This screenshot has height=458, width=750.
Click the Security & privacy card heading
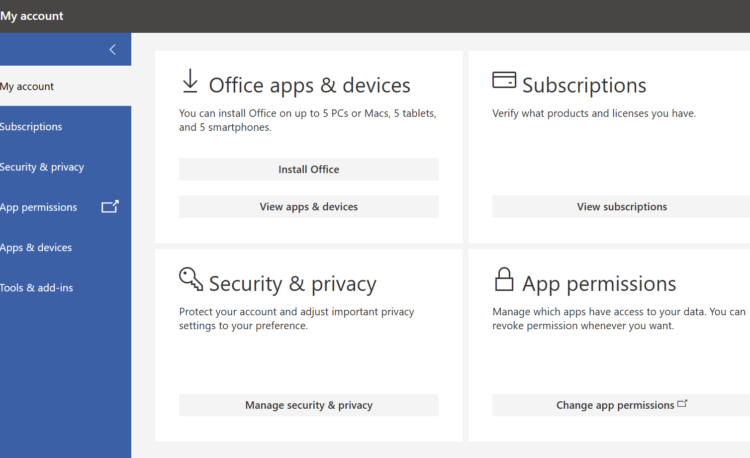pos(293,284)
